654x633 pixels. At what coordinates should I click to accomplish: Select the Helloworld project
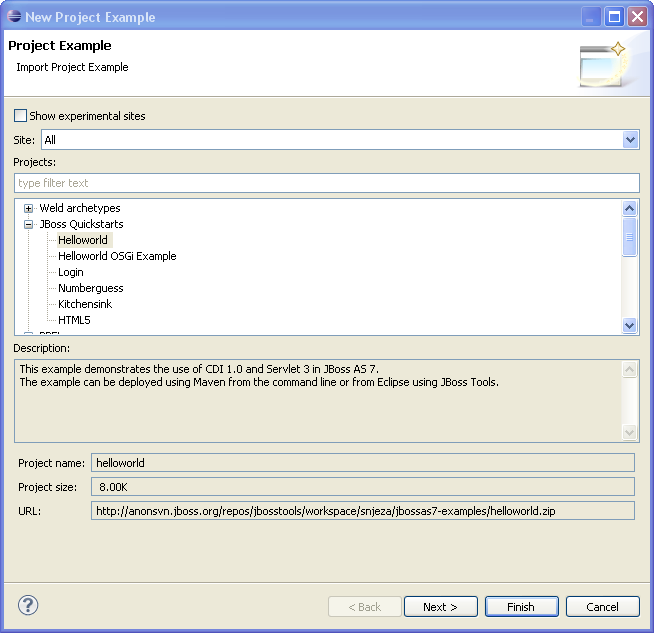pos(82,240)
